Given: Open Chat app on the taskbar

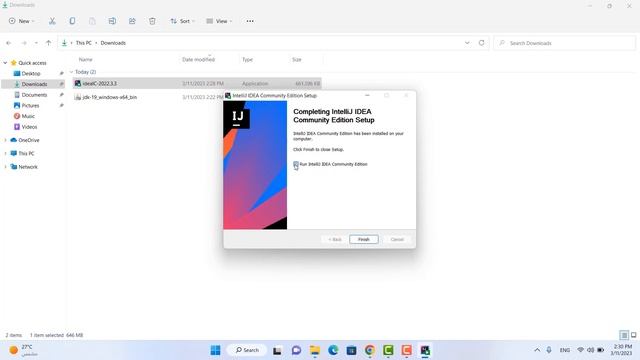Looking at the screenshot, I should (296, 350).
